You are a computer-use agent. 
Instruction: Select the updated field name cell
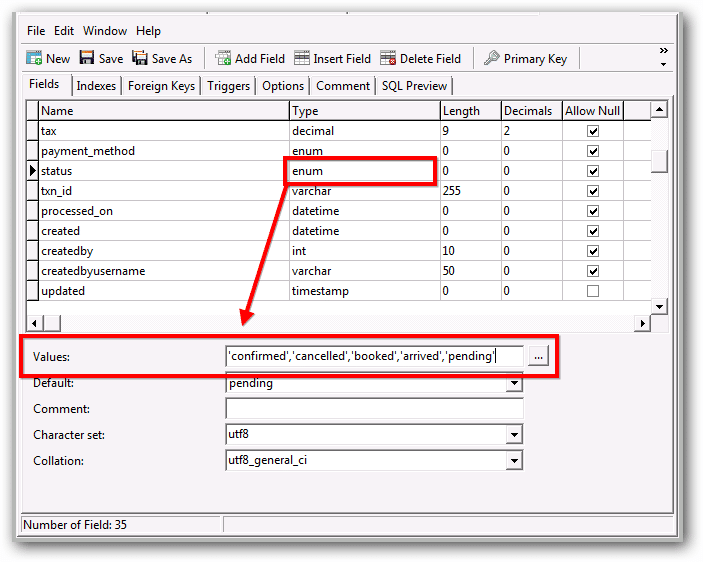164,291
